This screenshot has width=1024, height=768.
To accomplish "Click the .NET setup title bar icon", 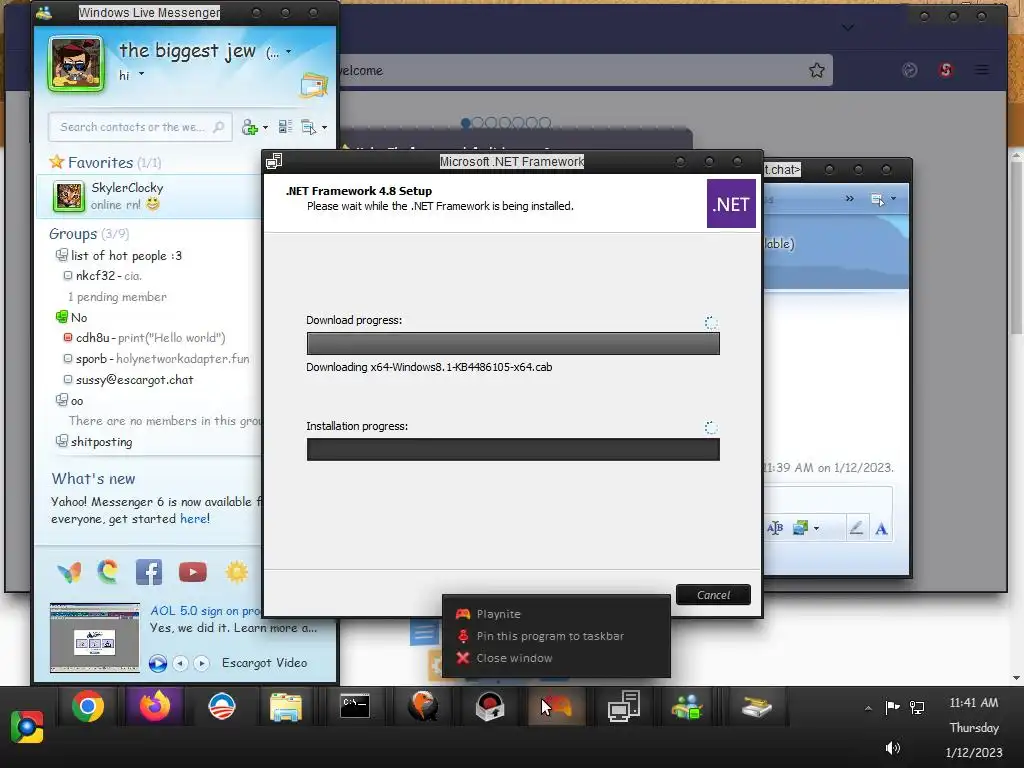I will tap(274, 161).
